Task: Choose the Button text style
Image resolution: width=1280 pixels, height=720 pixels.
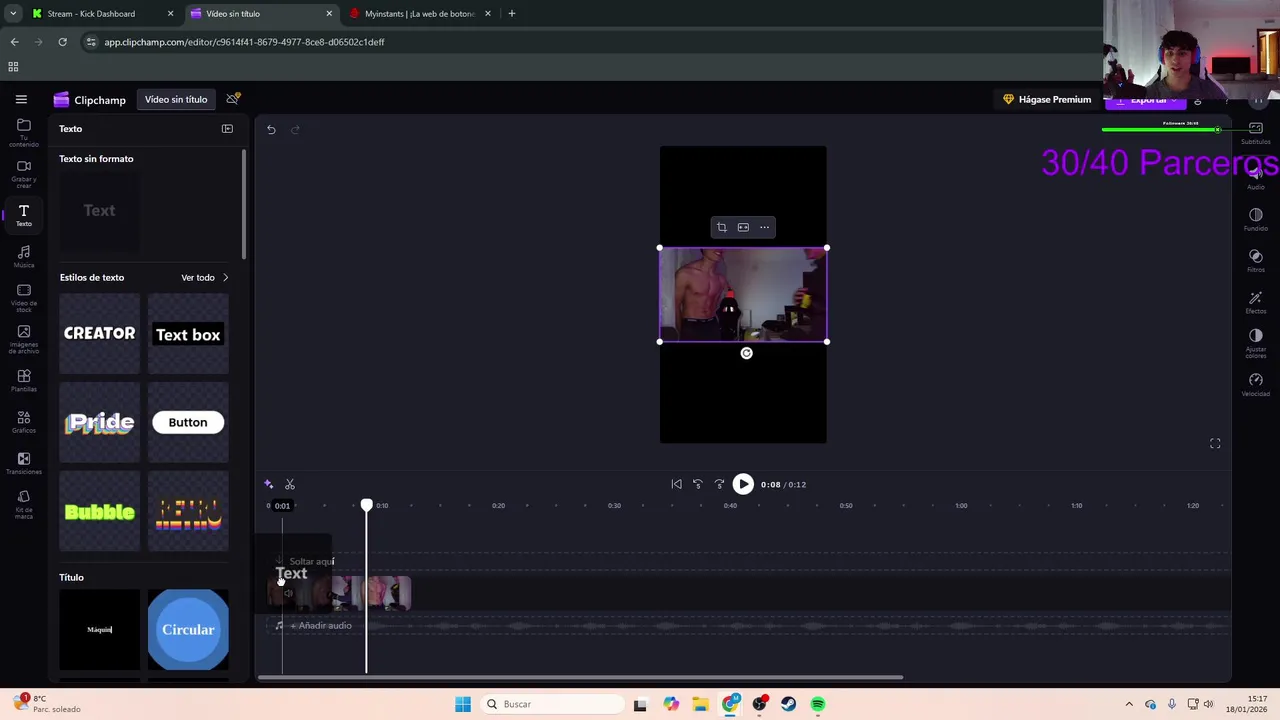Action: 188,422
